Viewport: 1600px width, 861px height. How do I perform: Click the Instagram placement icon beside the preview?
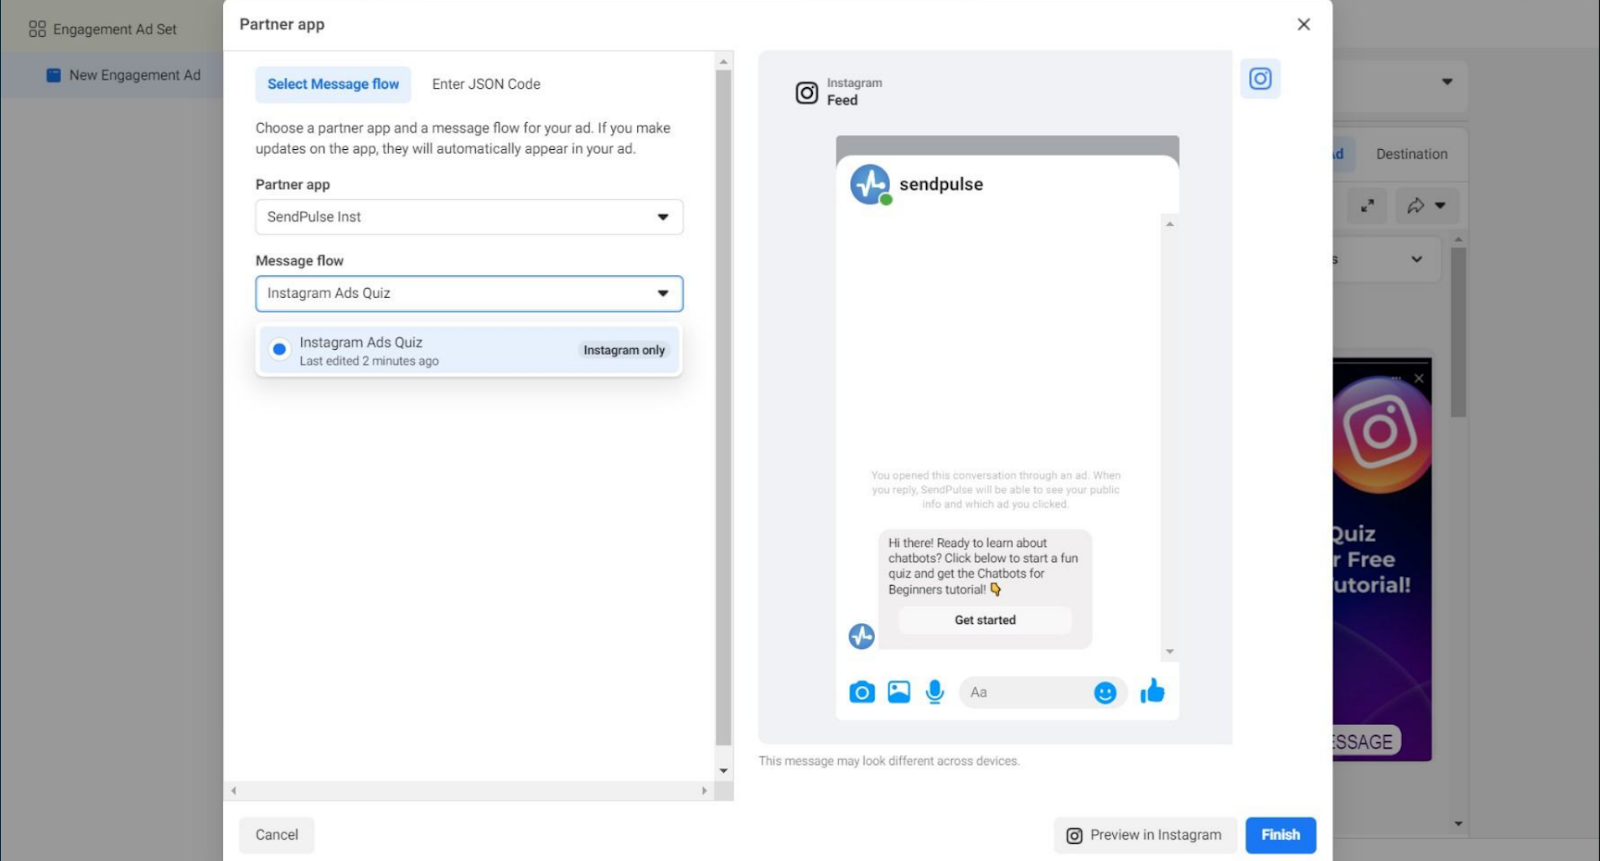[x=1260, y=78]
